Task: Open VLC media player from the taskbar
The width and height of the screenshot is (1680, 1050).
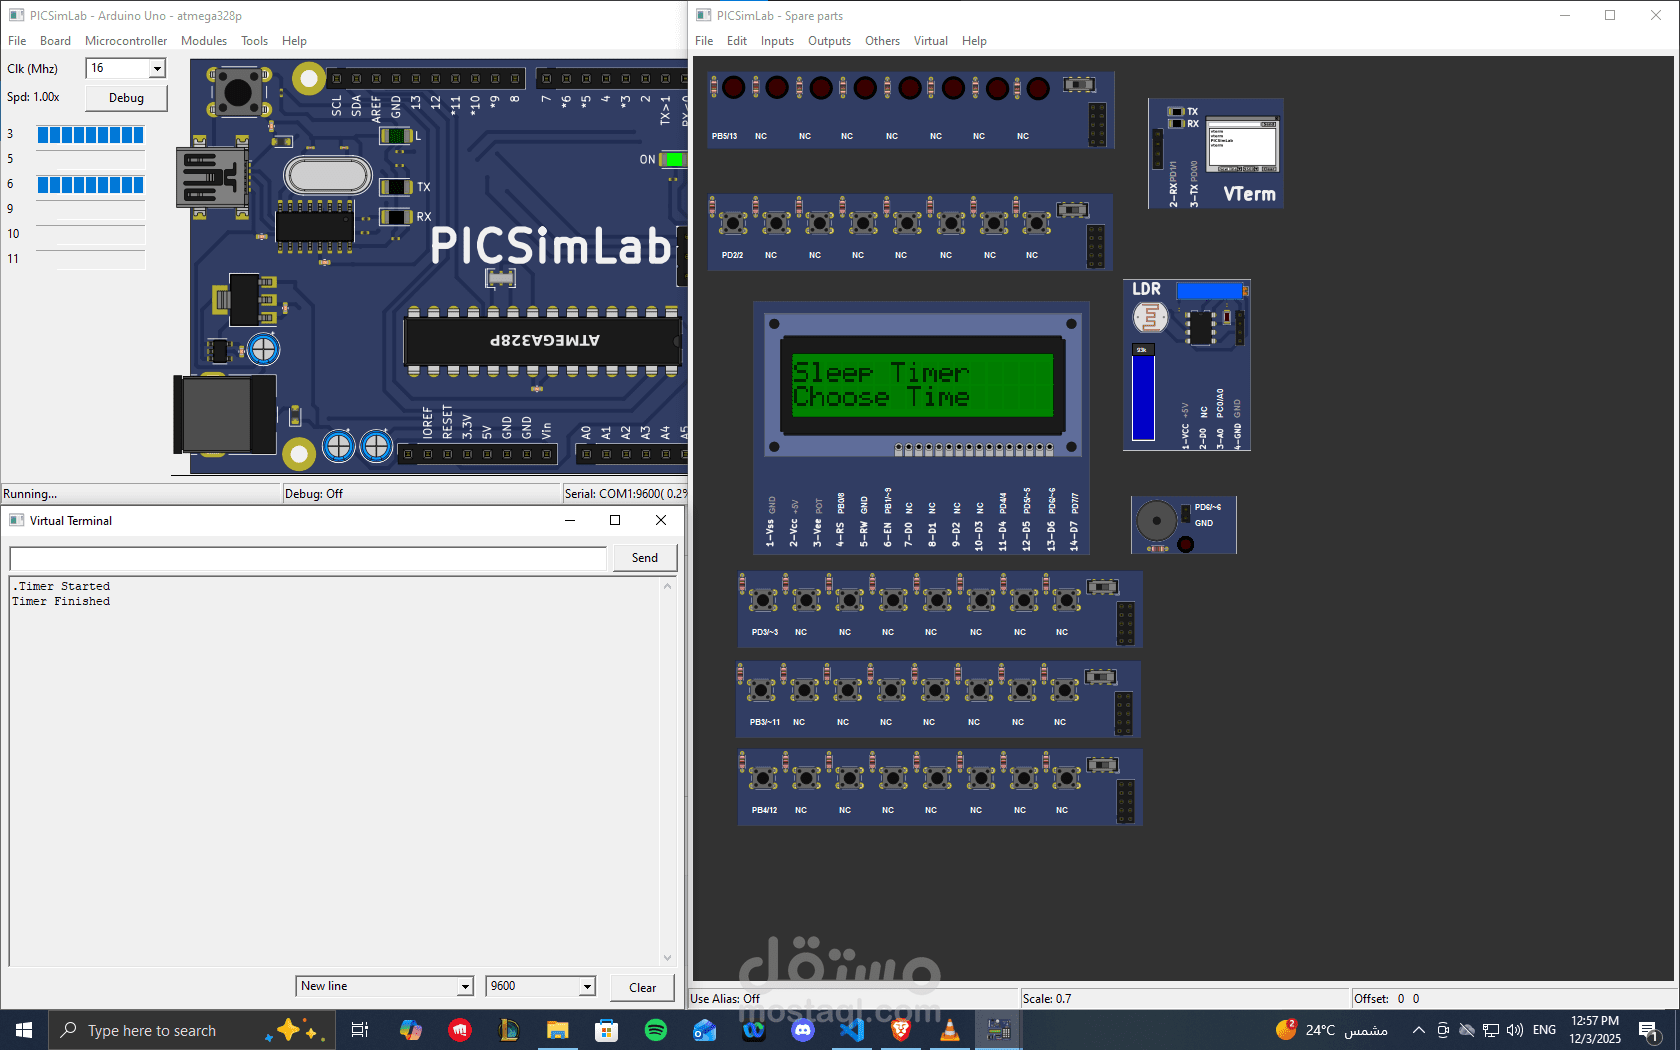Action: 949,1030
